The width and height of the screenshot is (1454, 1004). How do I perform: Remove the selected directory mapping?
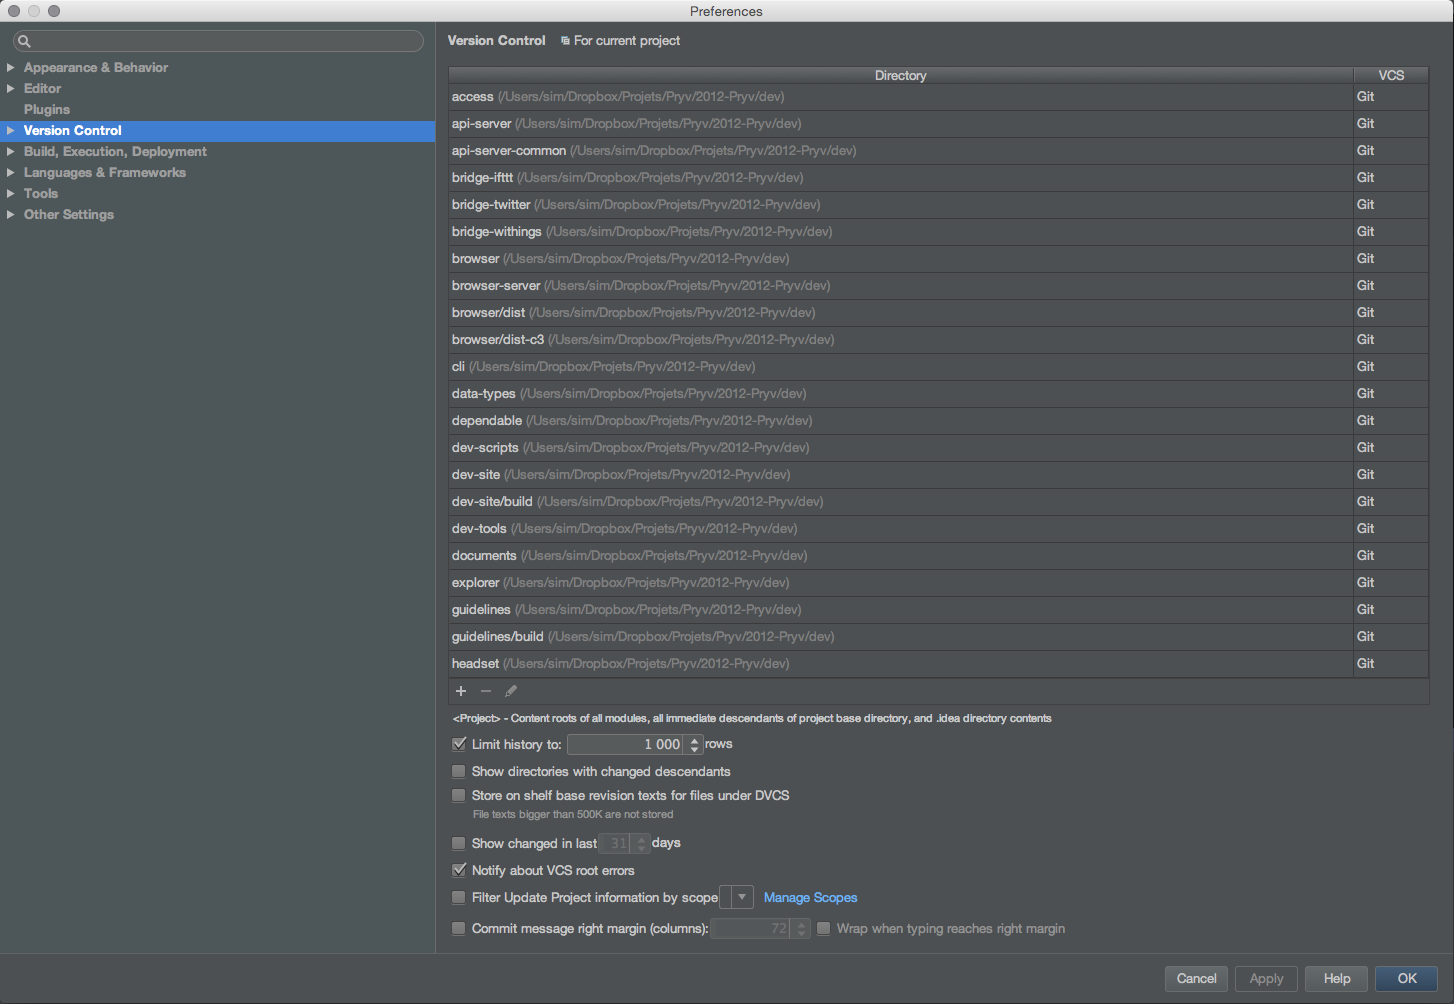(x=486, y=690)
